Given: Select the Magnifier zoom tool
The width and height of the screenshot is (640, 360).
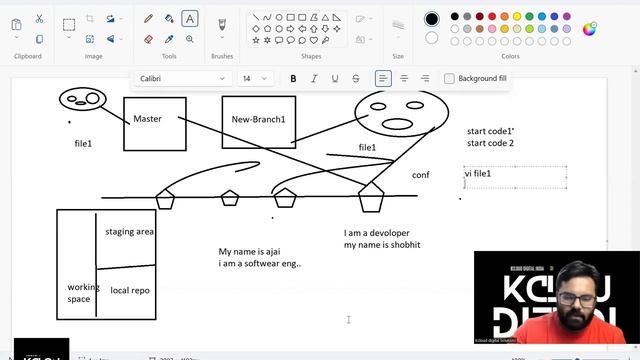Looking at the screenshot, I should (190, 39).
